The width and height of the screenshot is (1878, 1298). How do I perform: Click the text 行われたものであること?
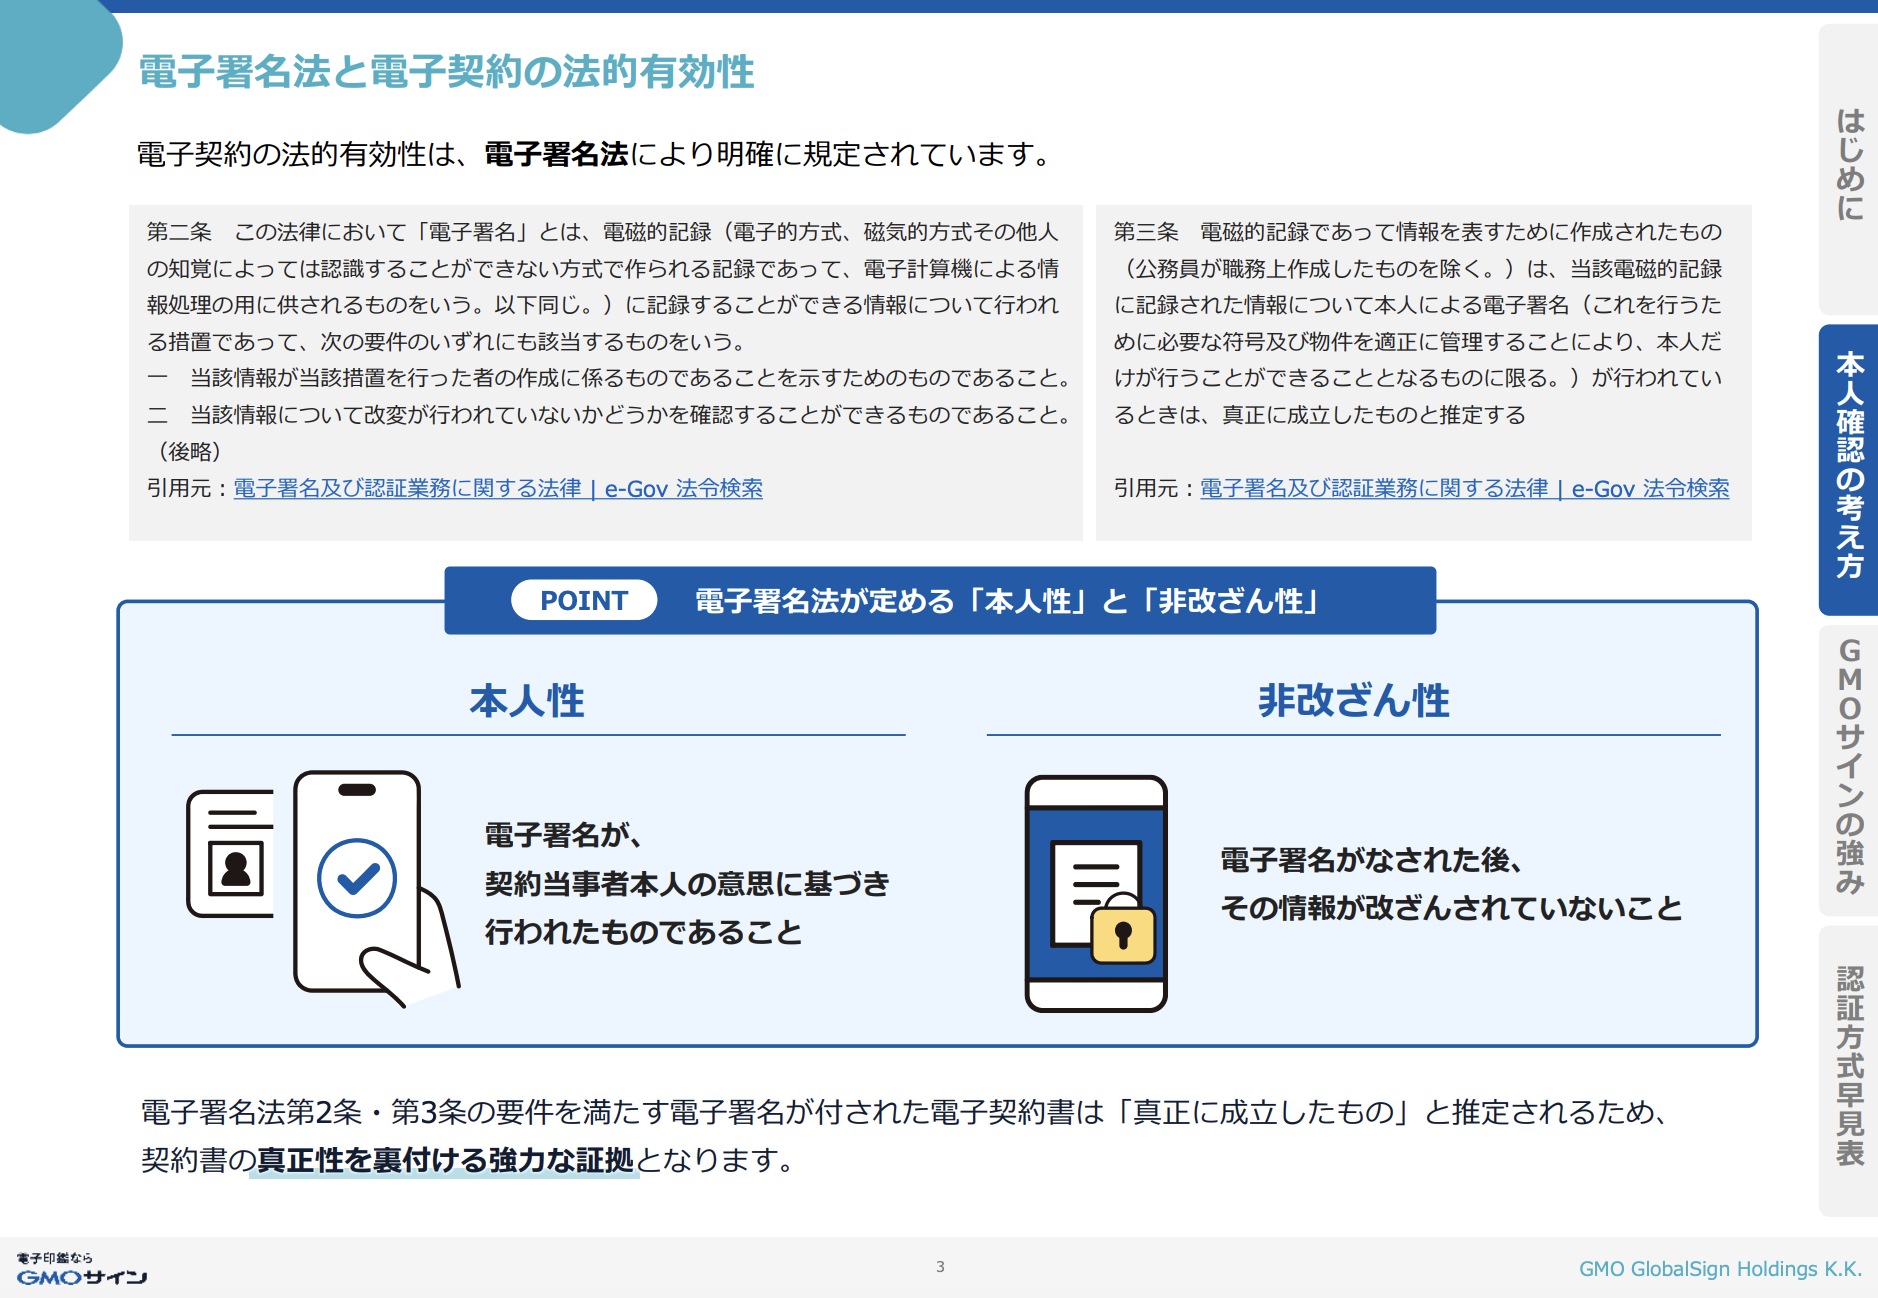[x=644, y=932]
